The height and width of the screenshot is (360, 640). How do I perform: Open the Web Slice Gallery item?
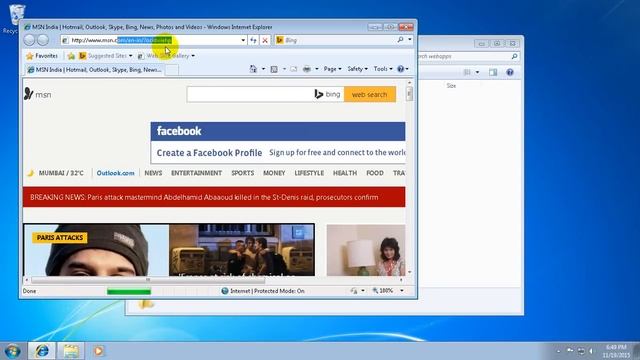[166, 56]
